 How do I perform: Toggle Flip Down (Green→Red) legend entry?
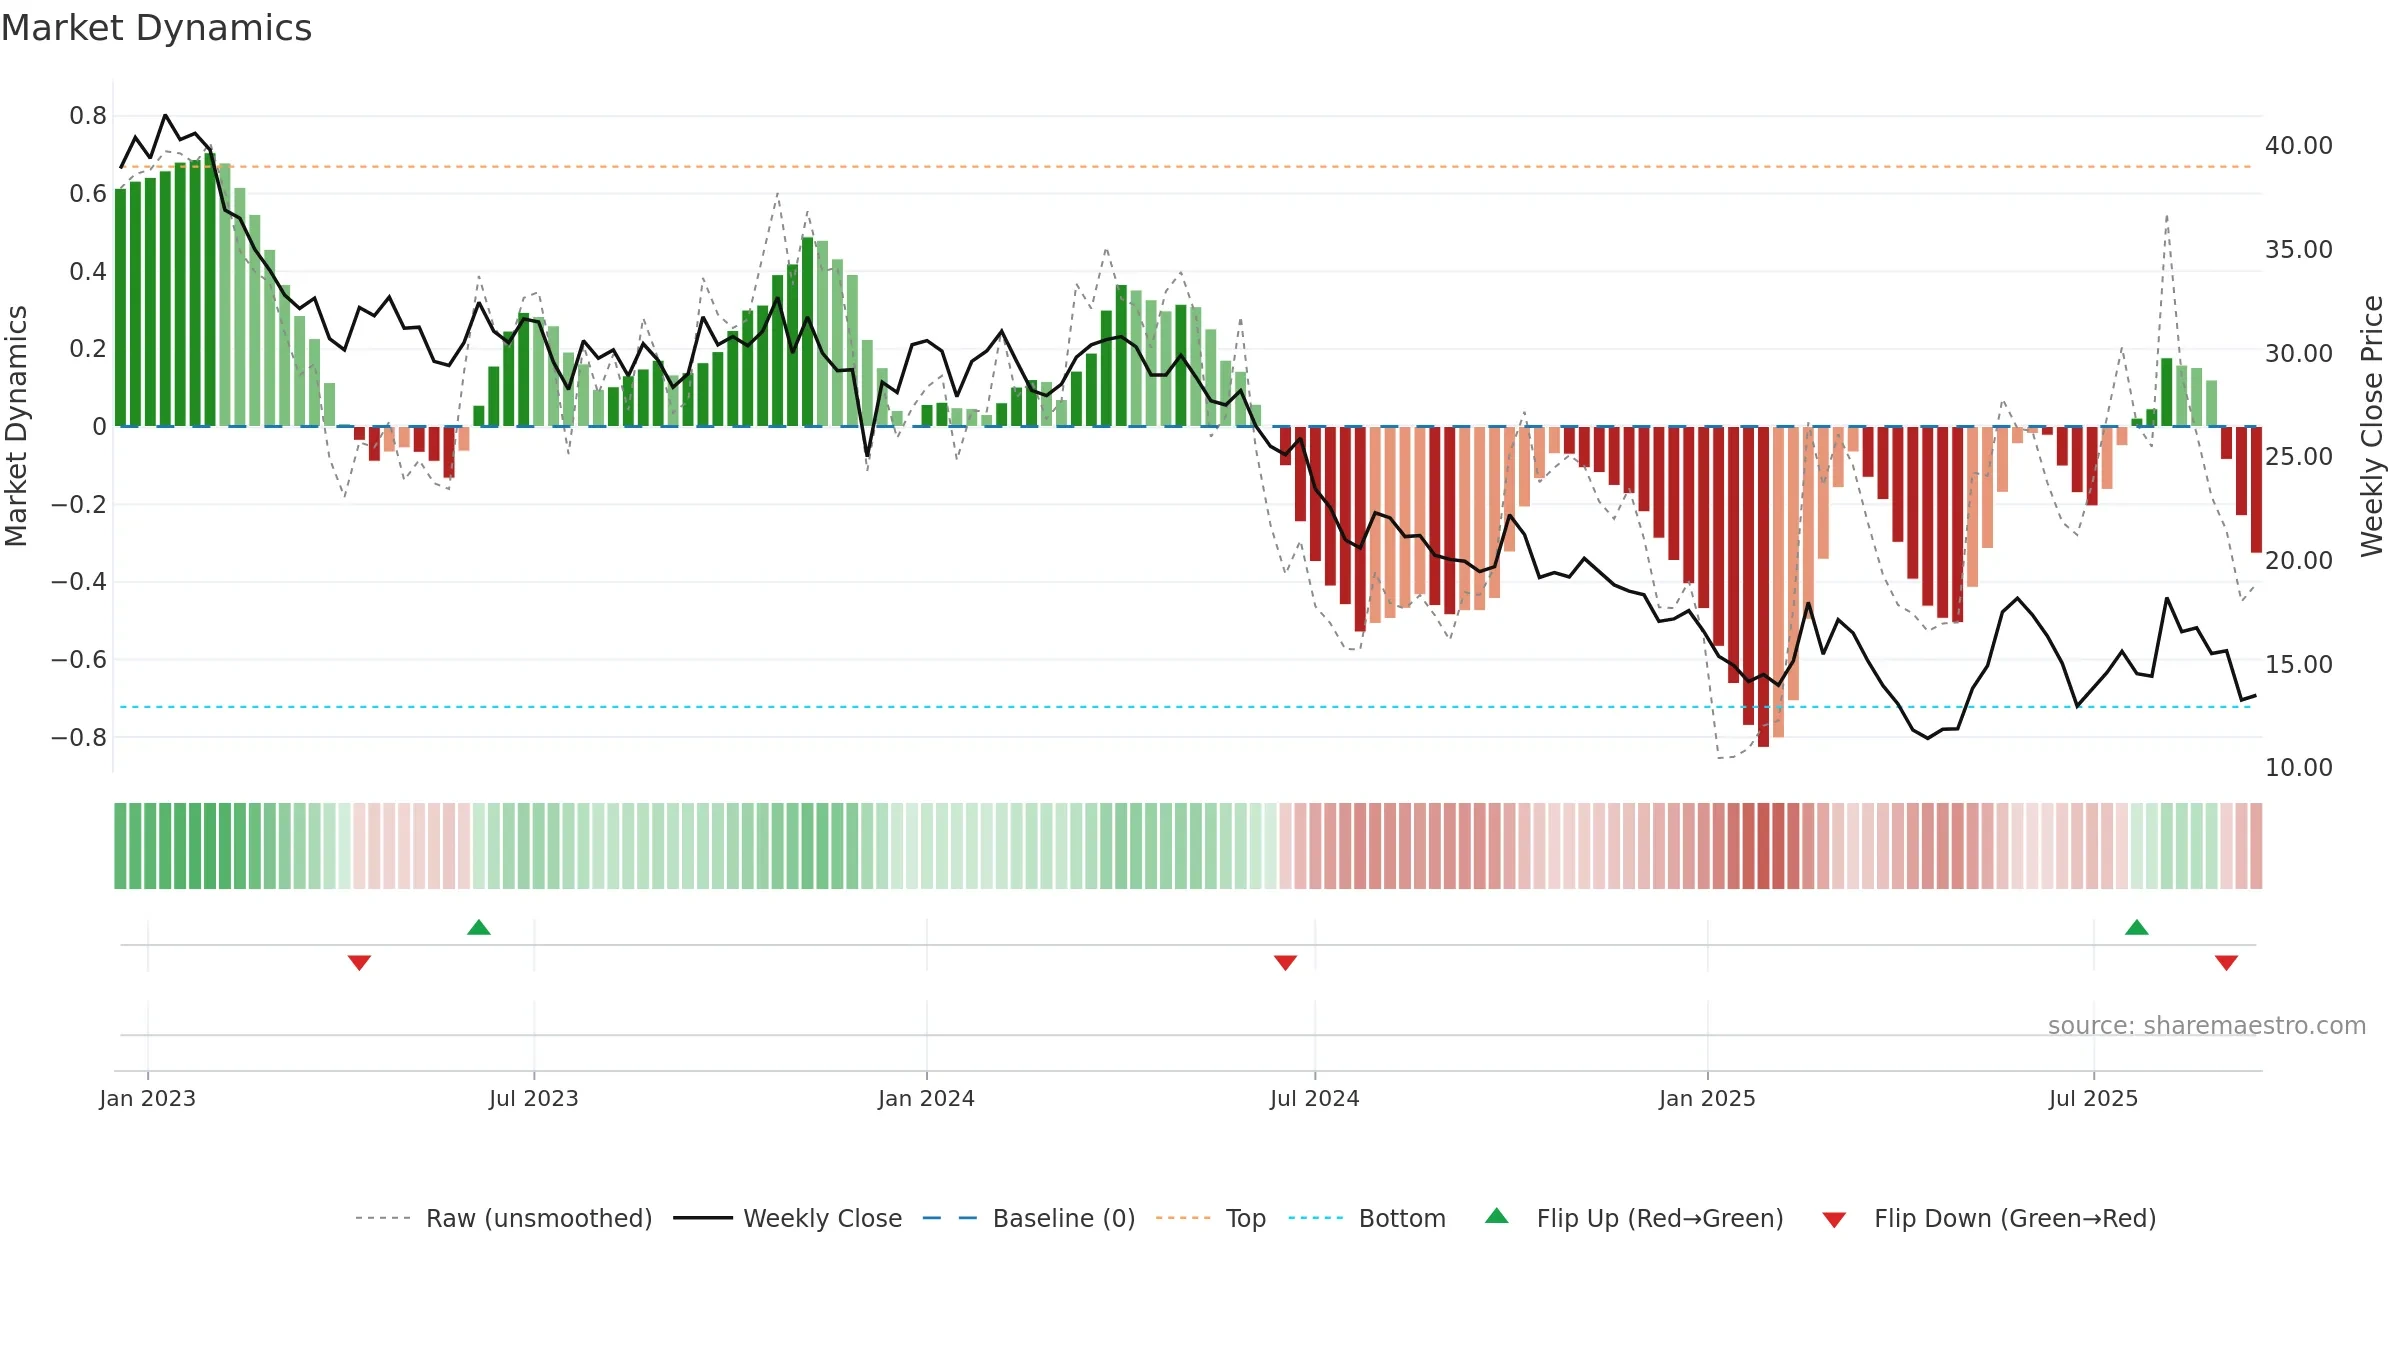[x=1988, y=1218]
